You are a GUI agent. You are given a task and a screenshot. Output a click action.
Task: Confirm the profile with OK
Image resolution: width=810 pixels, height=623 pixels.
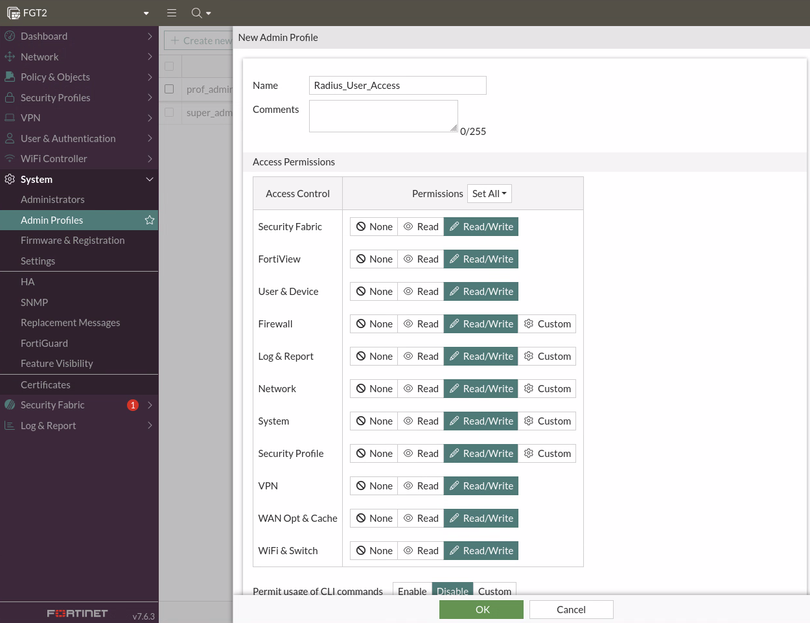481,610
